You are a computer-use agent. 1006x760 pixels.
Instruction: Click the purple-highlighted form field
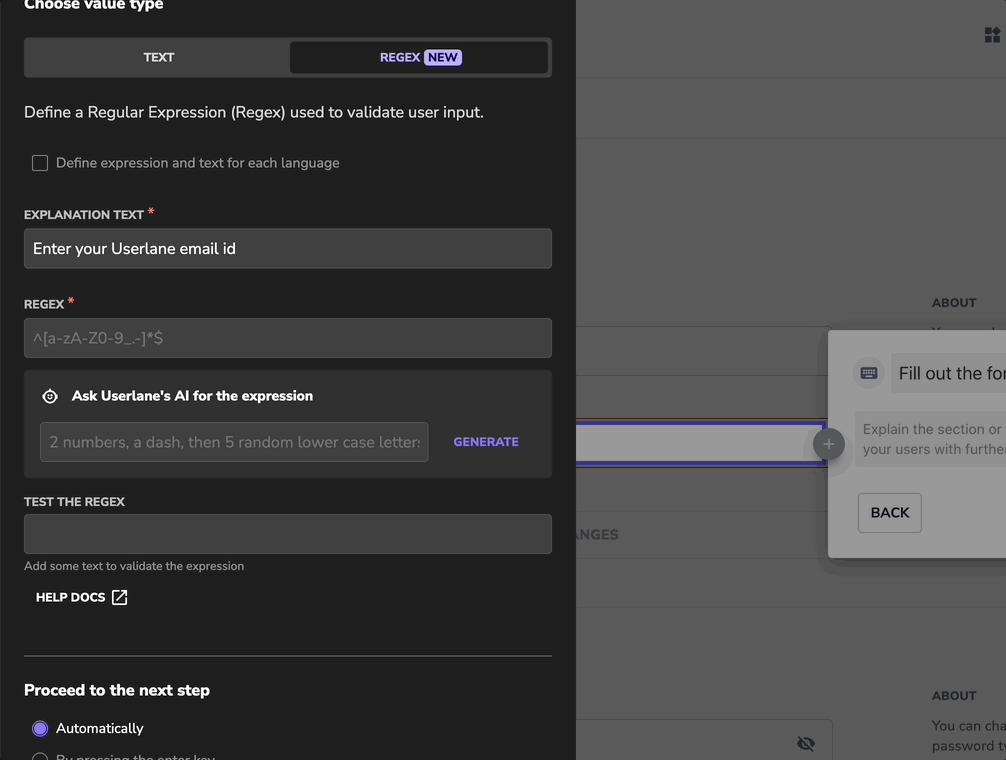tap(698, 444)
